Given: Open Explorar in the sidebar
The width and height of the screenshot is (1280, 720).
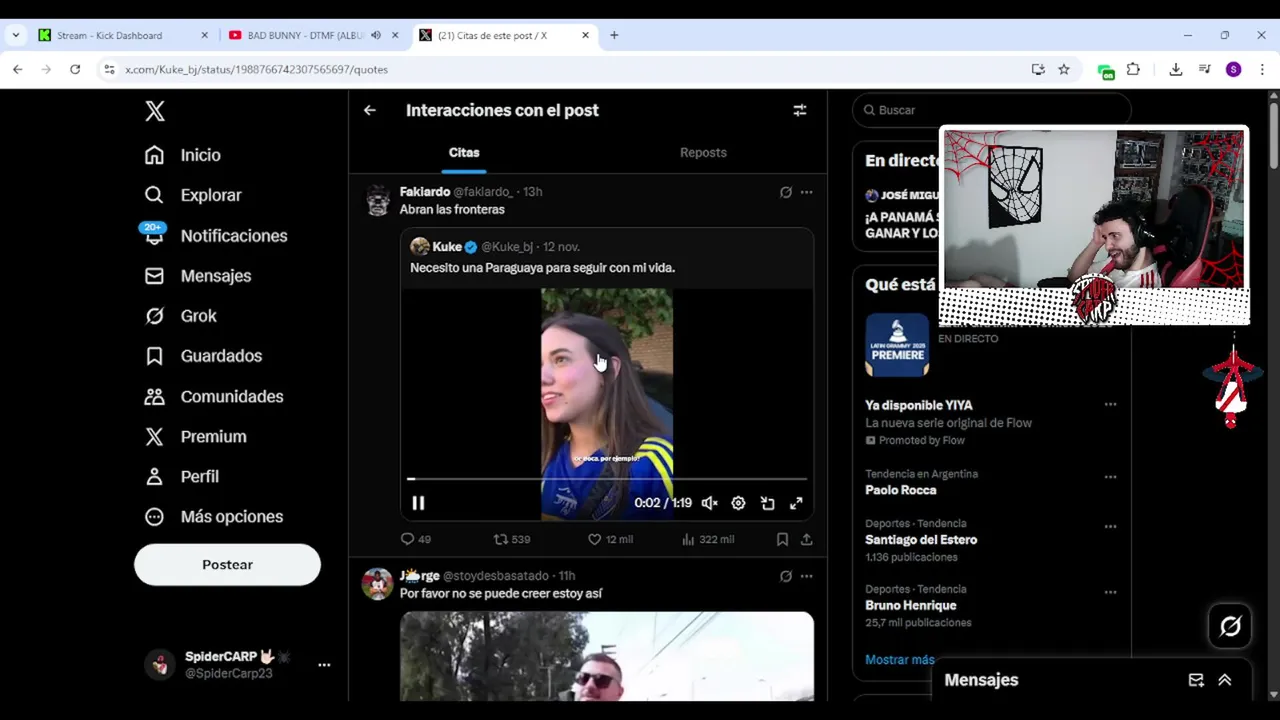Looking at the screenshot, I should tap(193, 195).
